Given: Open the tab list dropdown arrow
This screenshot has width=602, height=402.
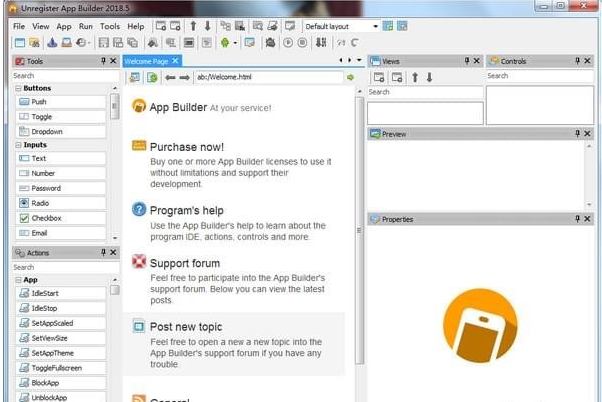Looking at the screenshot, I should (x=359, y=60).
